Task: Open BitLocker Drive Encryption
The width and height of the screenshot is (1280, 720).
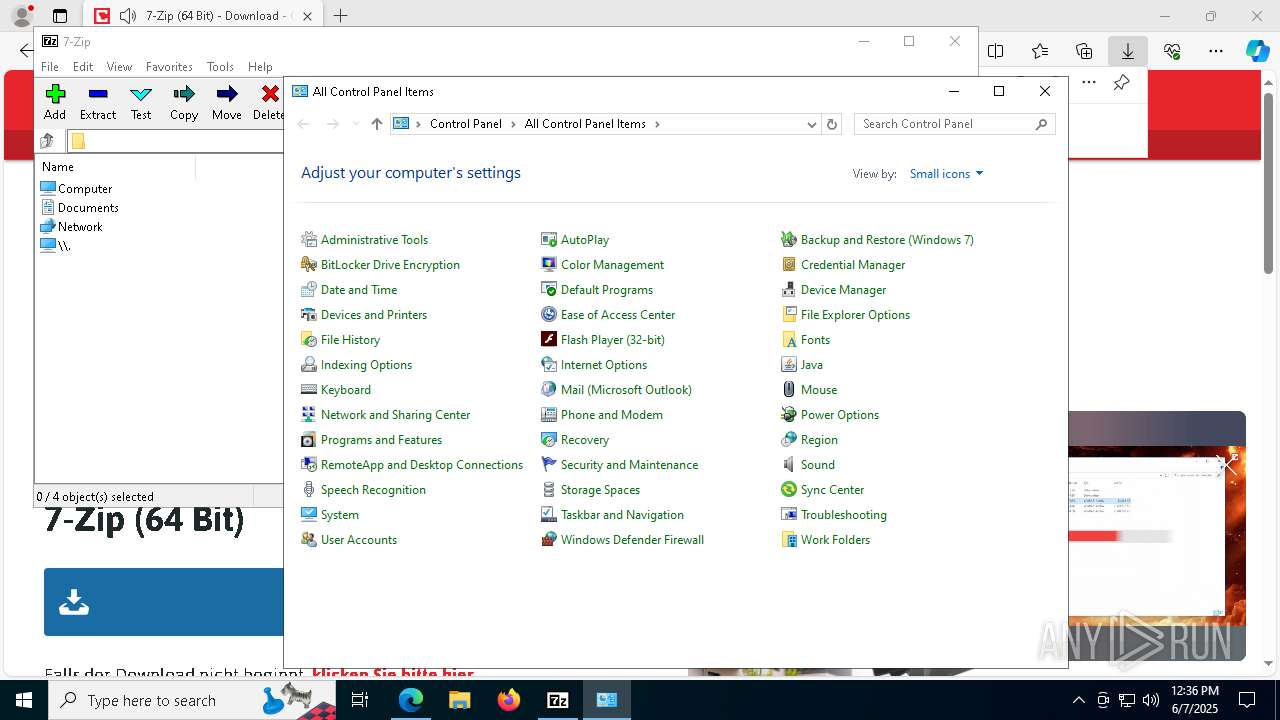Action: 390,265
